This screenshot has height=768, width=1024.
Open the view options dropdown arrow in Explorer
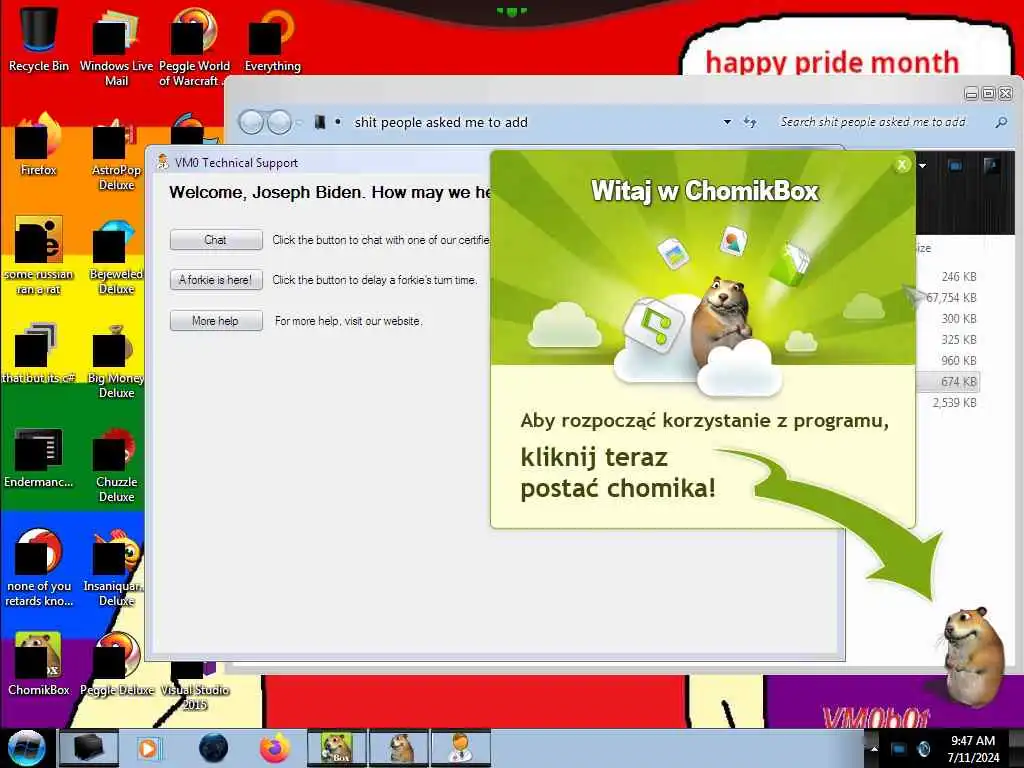tap(922, 166)
